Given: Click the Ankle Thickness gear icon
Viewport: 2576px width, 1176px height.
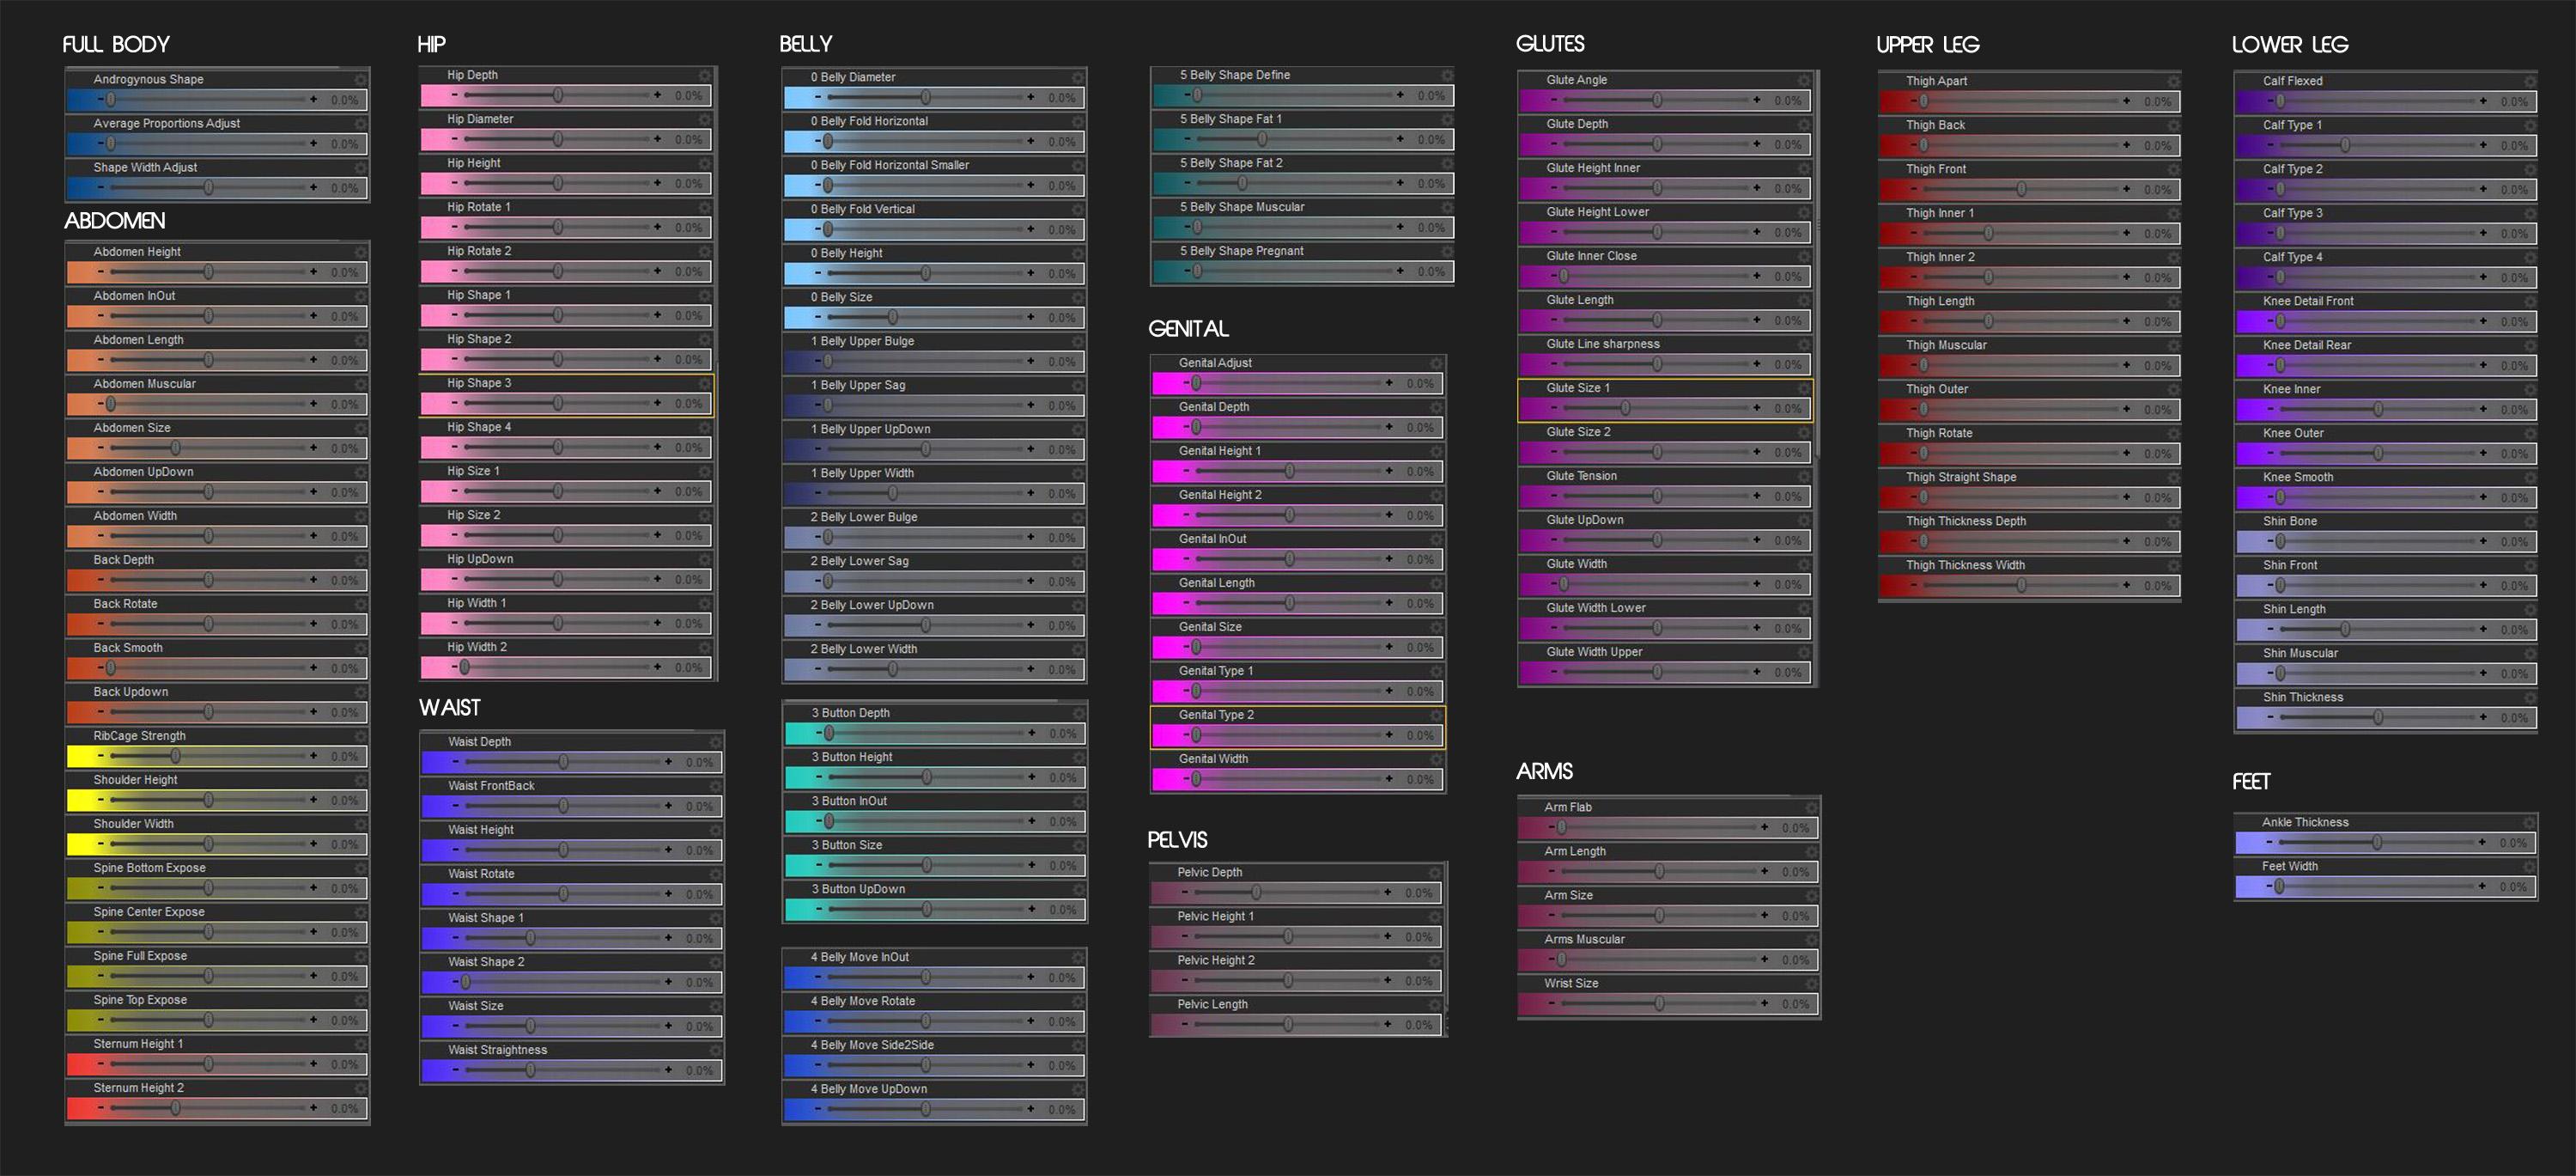Looking at the screenshot, I should coord(2530,822).
